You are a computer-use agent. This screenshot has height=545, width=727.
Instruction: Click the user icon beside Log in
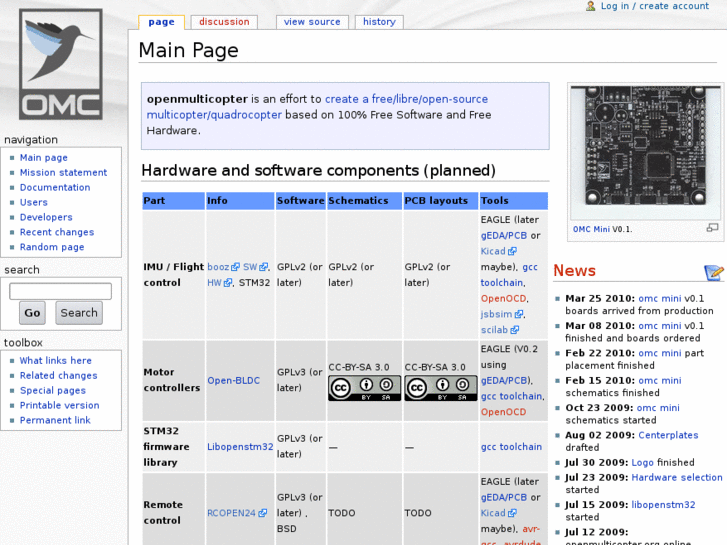click(592, 6)
